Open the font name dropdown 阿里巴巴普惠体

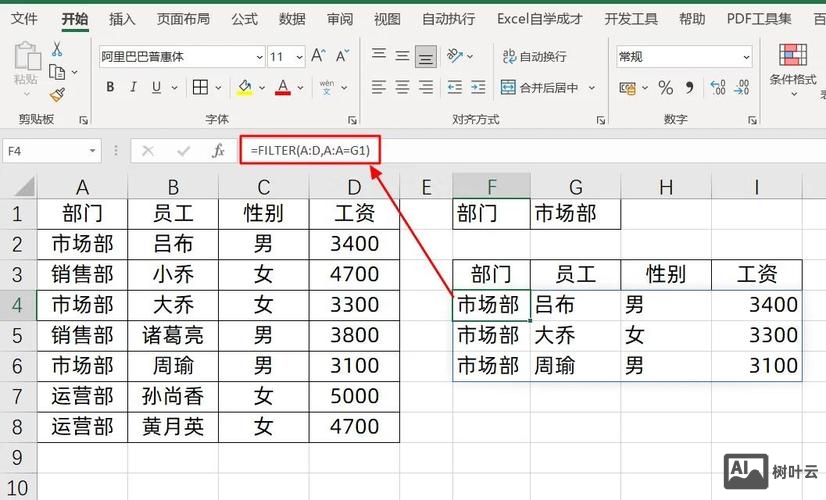(260, 57)
